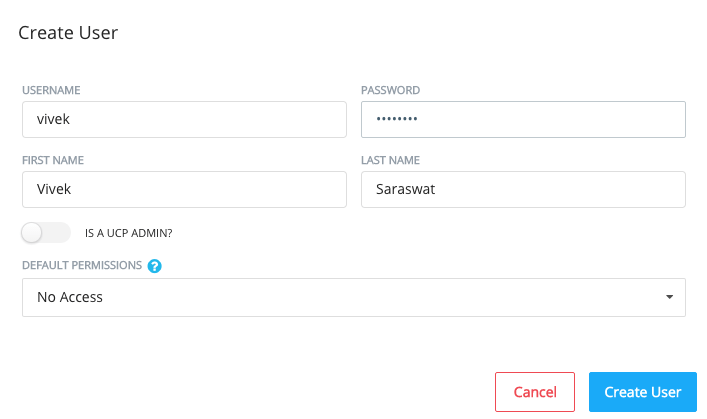The image size is (707, 419).
Task: Expand the Default Permissions dropdown arrow
Action: point(670,297)
